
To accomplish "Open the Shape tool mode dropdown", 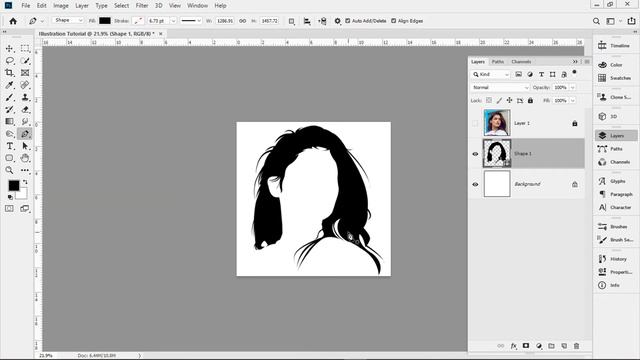I will (68, 20).
